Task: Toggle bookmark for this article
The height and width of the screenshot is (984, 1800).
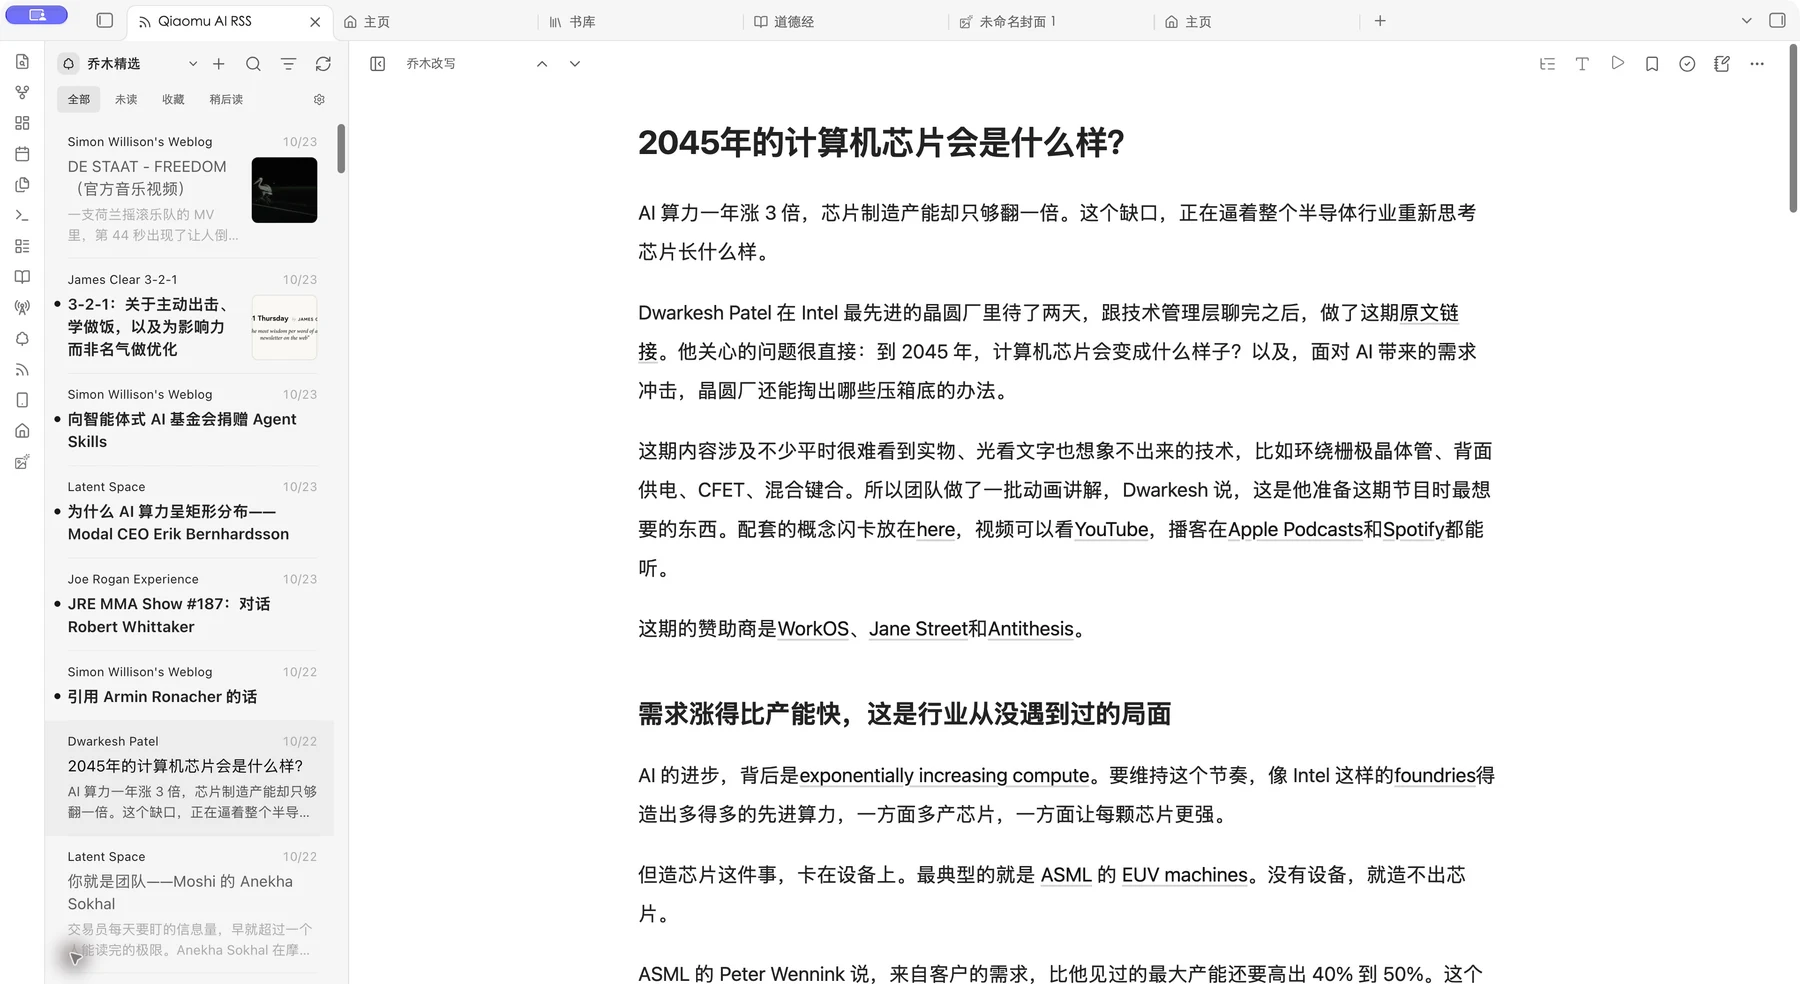Action: pyautogui.click(x=1652, y=64)
